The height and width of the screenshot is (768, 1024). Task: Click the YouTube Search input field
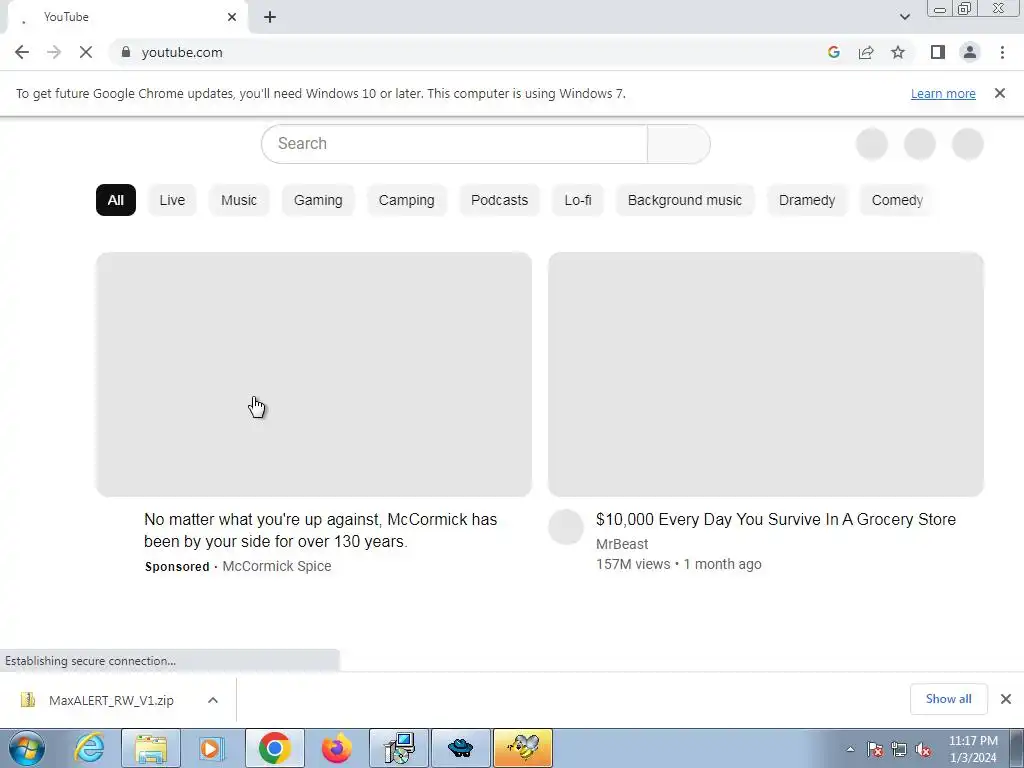coord(454,144)
